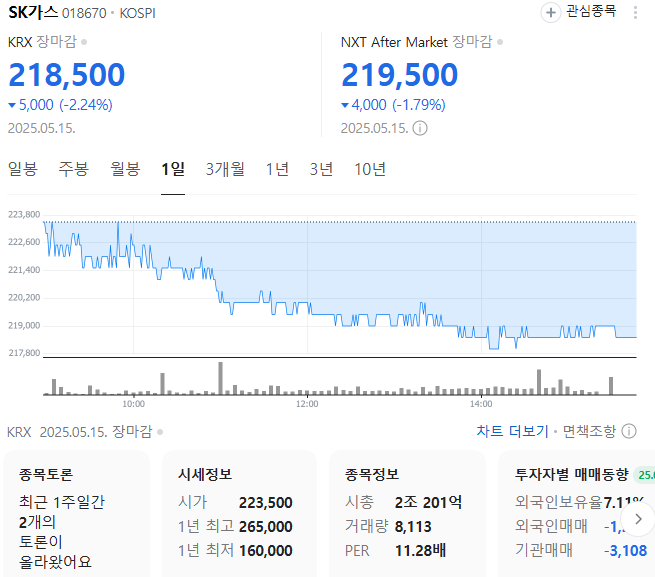Click the PER value 11.28배

click(420, 550)
